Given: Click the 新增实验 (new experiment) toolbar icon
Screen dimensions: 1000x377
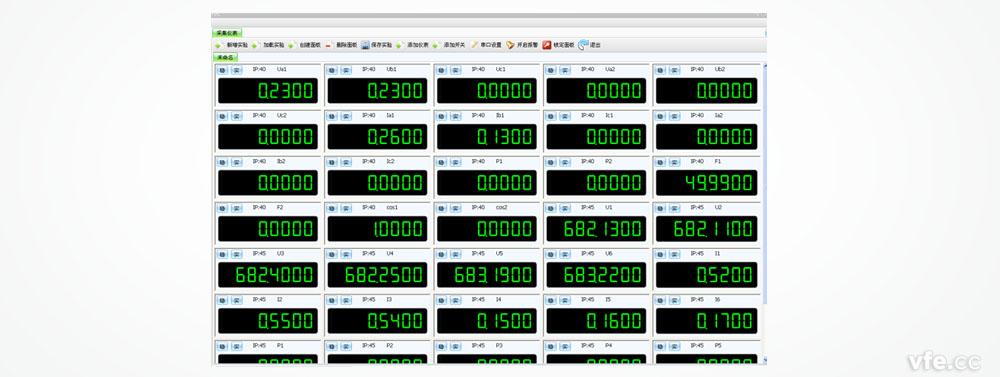Looking at the screenshot, I should click(218, 45).
